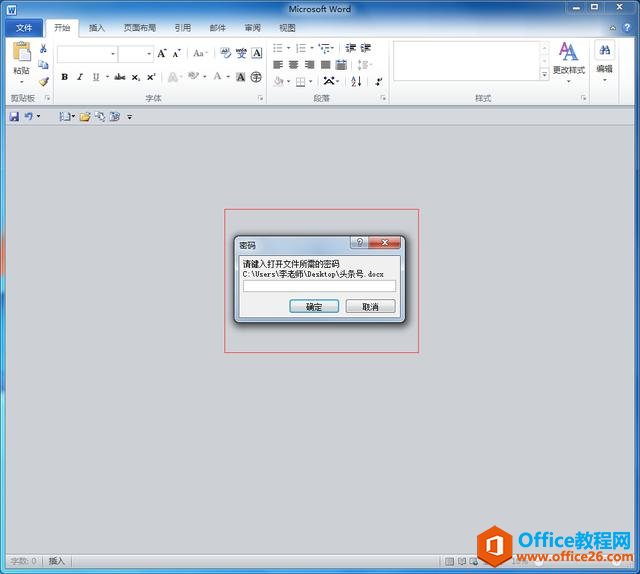
Task: Click the Word Help question mark icon
Action: pos(627,27)
